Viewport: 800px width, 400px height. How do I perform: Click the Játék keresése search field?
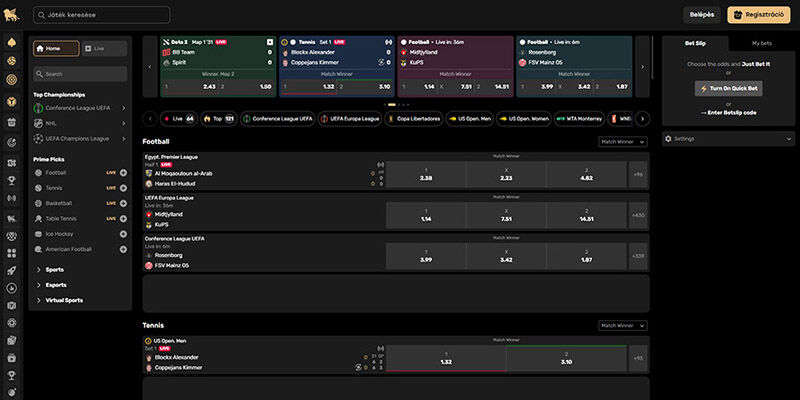(102, 15)
